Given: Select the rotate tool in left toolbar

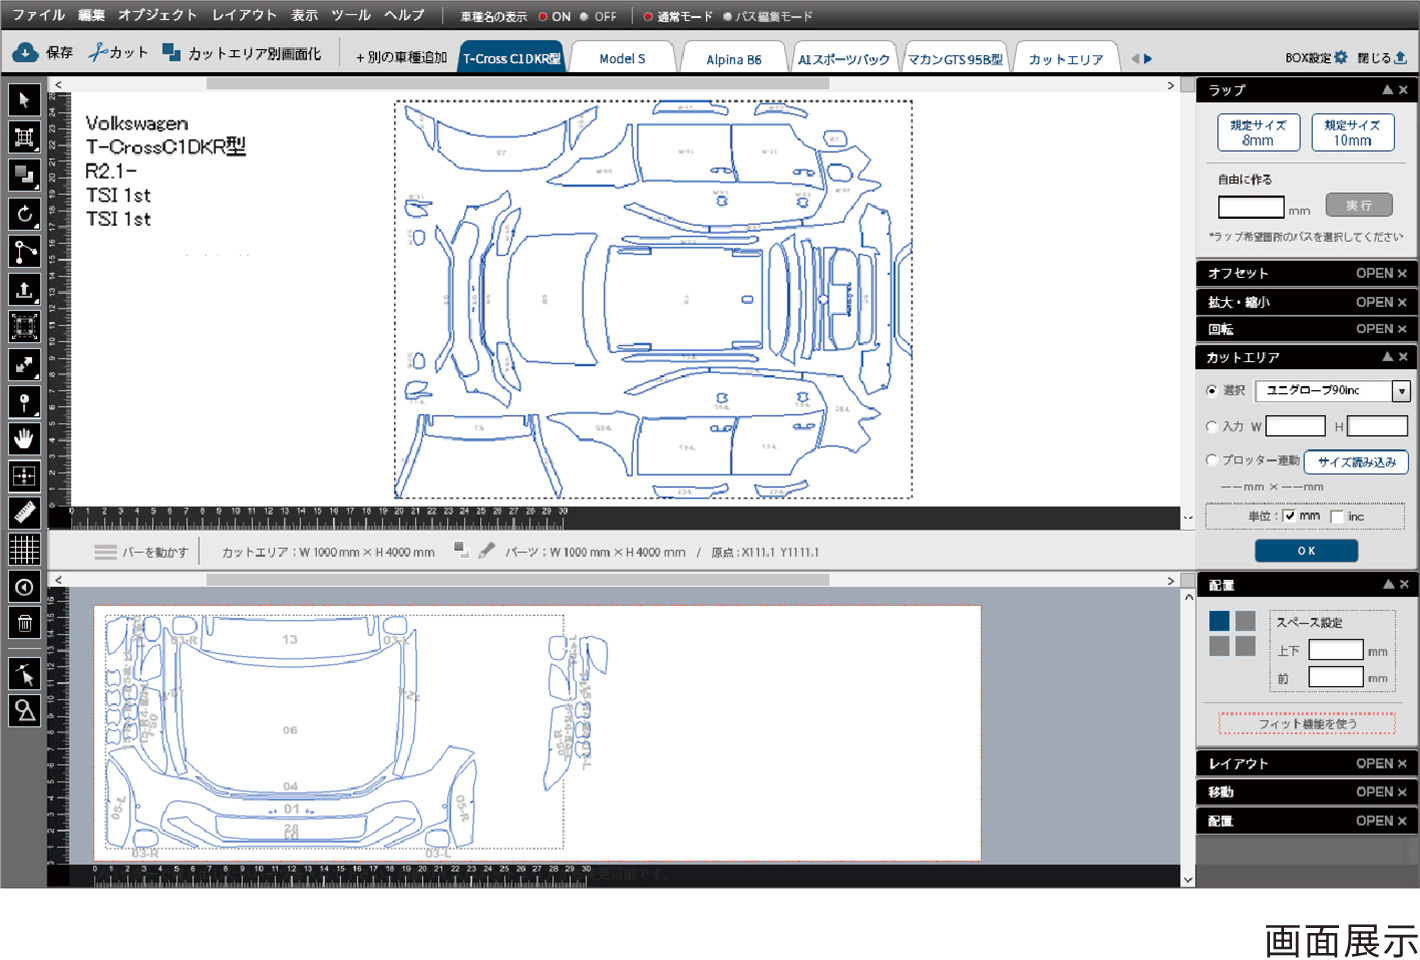Looking at the screenshot, I should tap(24, 213).
